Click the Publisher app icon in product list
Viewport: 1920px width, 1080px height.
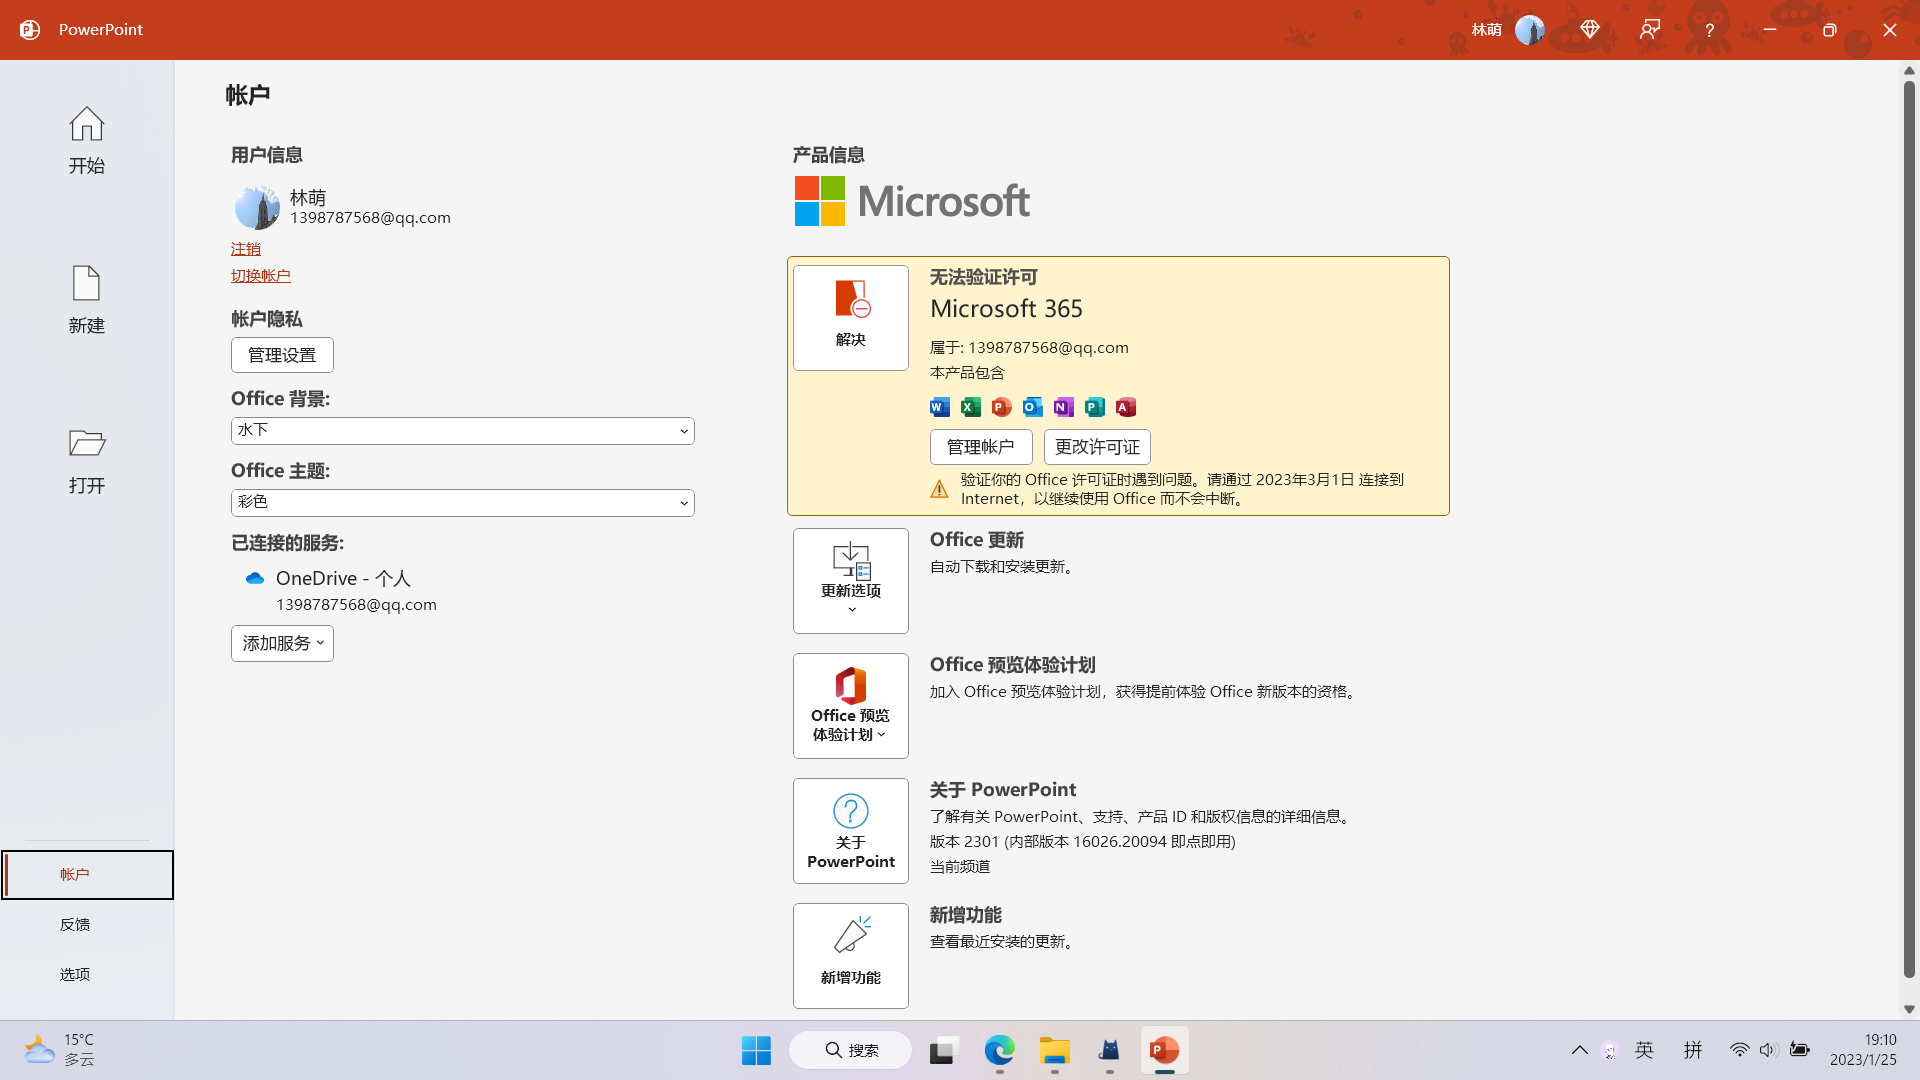tap(1095, 407)
